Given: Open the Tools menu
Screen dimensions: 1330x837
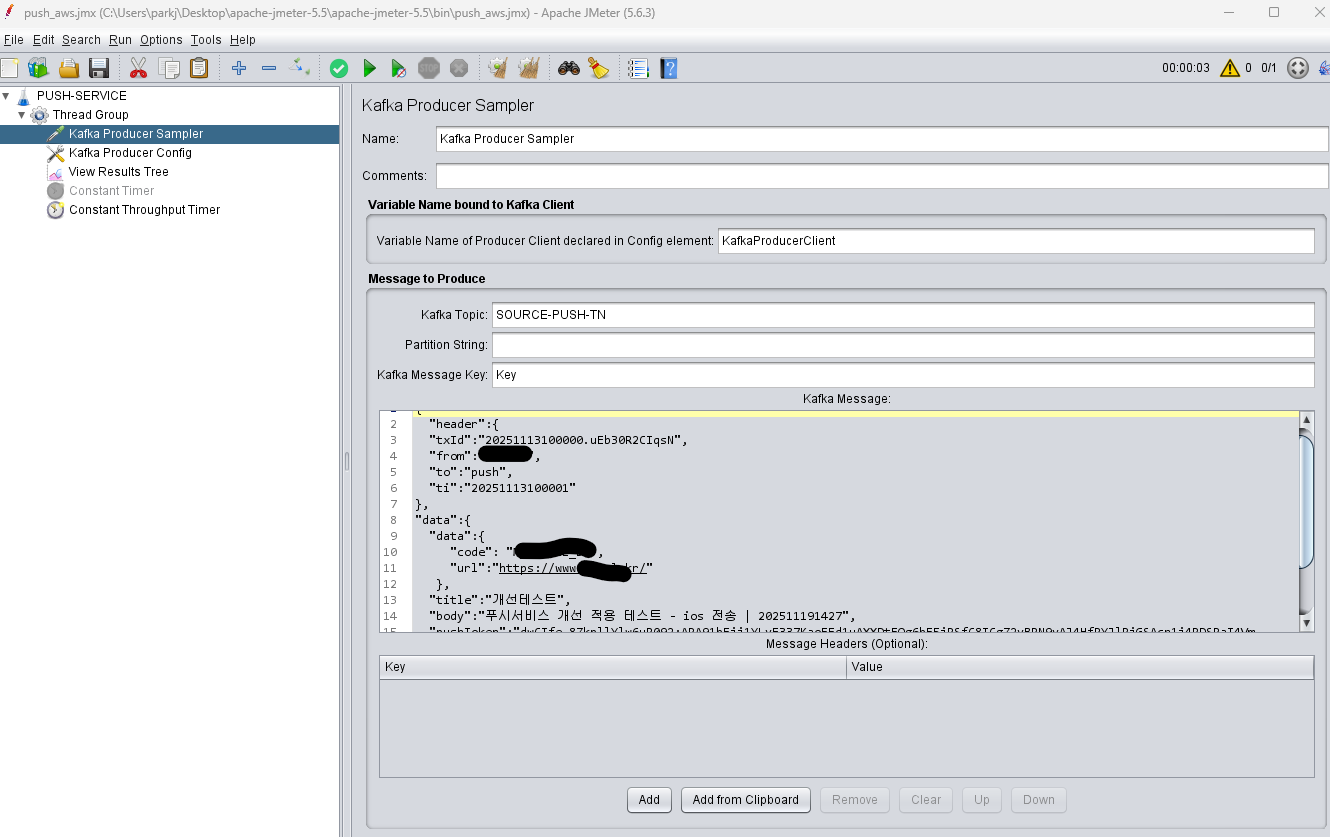Looking at the screenshot, I should (206, 40).
